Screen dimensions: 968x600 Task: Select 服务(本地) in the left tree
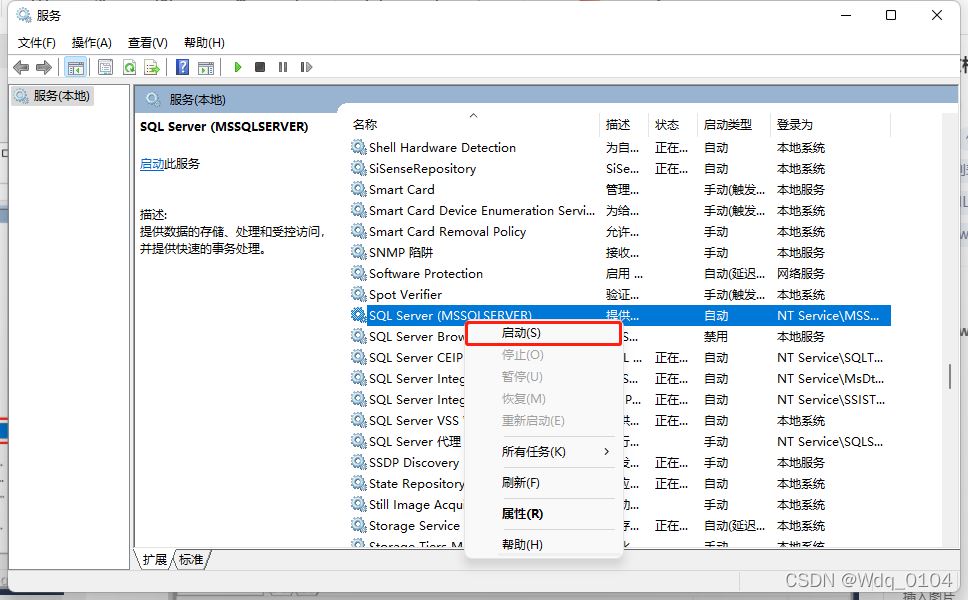[60, 96]
